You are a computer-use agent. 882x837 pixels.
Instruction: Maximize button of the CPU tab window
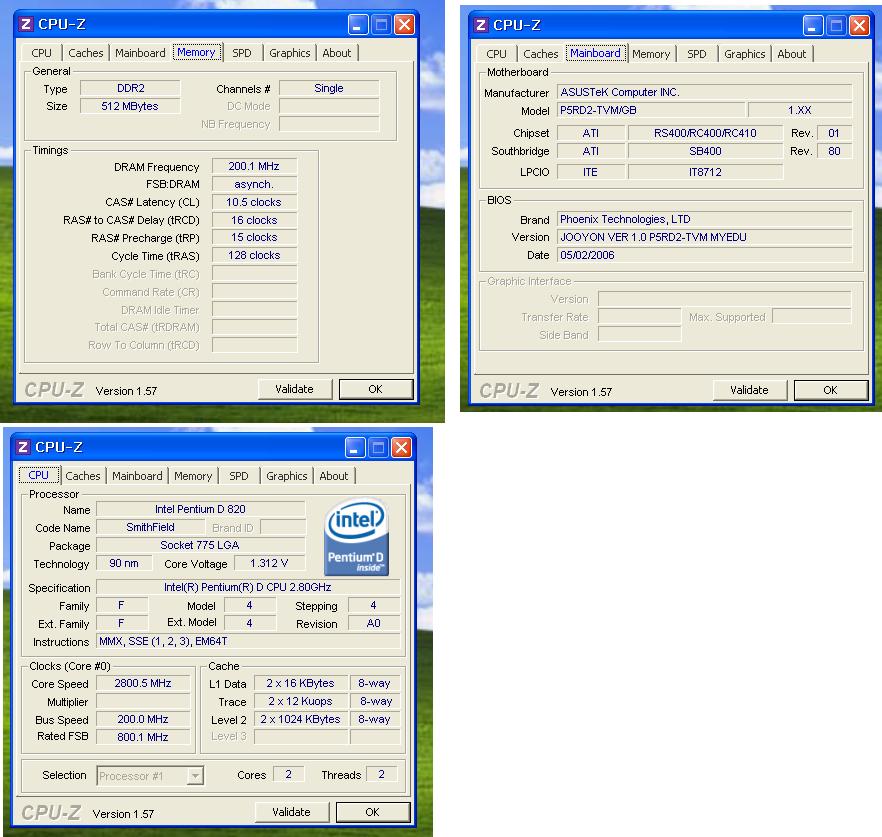(378, 448)
